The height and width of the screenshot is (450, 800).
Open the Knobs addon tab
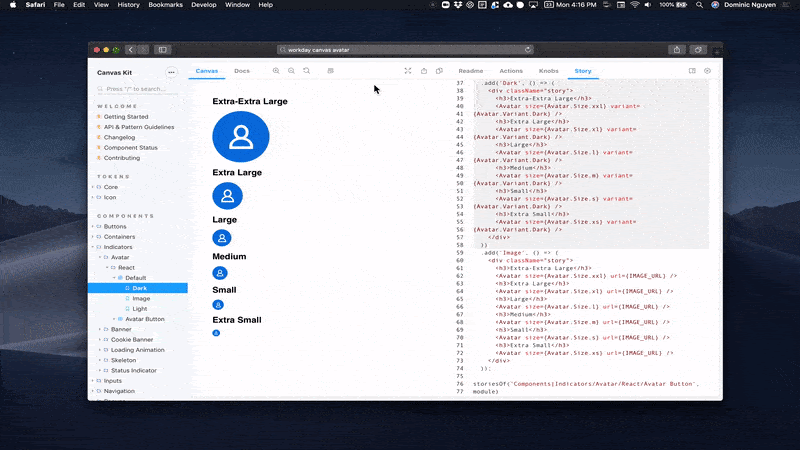tap(548, 71)
